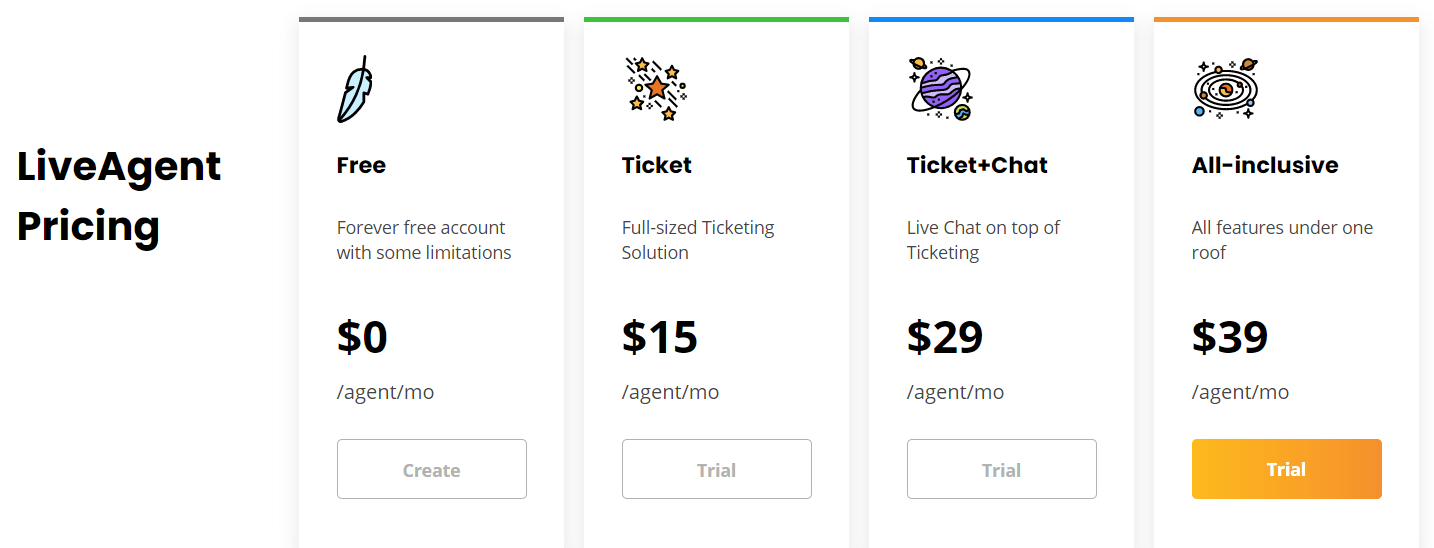Click 'Full-sized Ticketing Solution' description
This screenshot has height=548, width=1434.
tap(698, 240)
